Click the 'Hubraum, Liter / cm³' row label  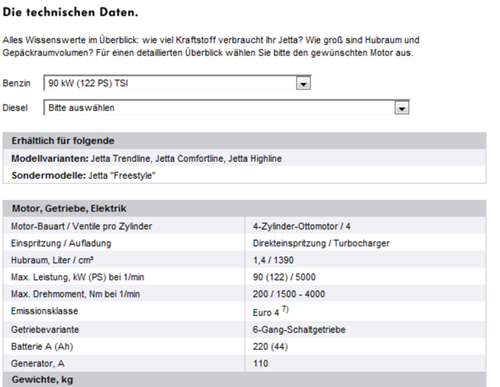(x=52, y=260)
